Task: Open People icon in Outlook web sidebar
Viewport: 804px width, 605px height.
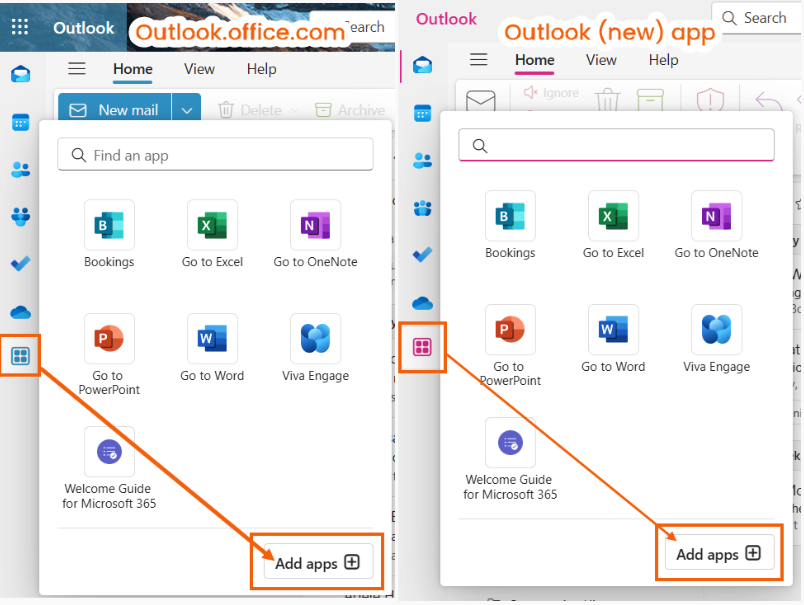Action: (x=21, y=169)
